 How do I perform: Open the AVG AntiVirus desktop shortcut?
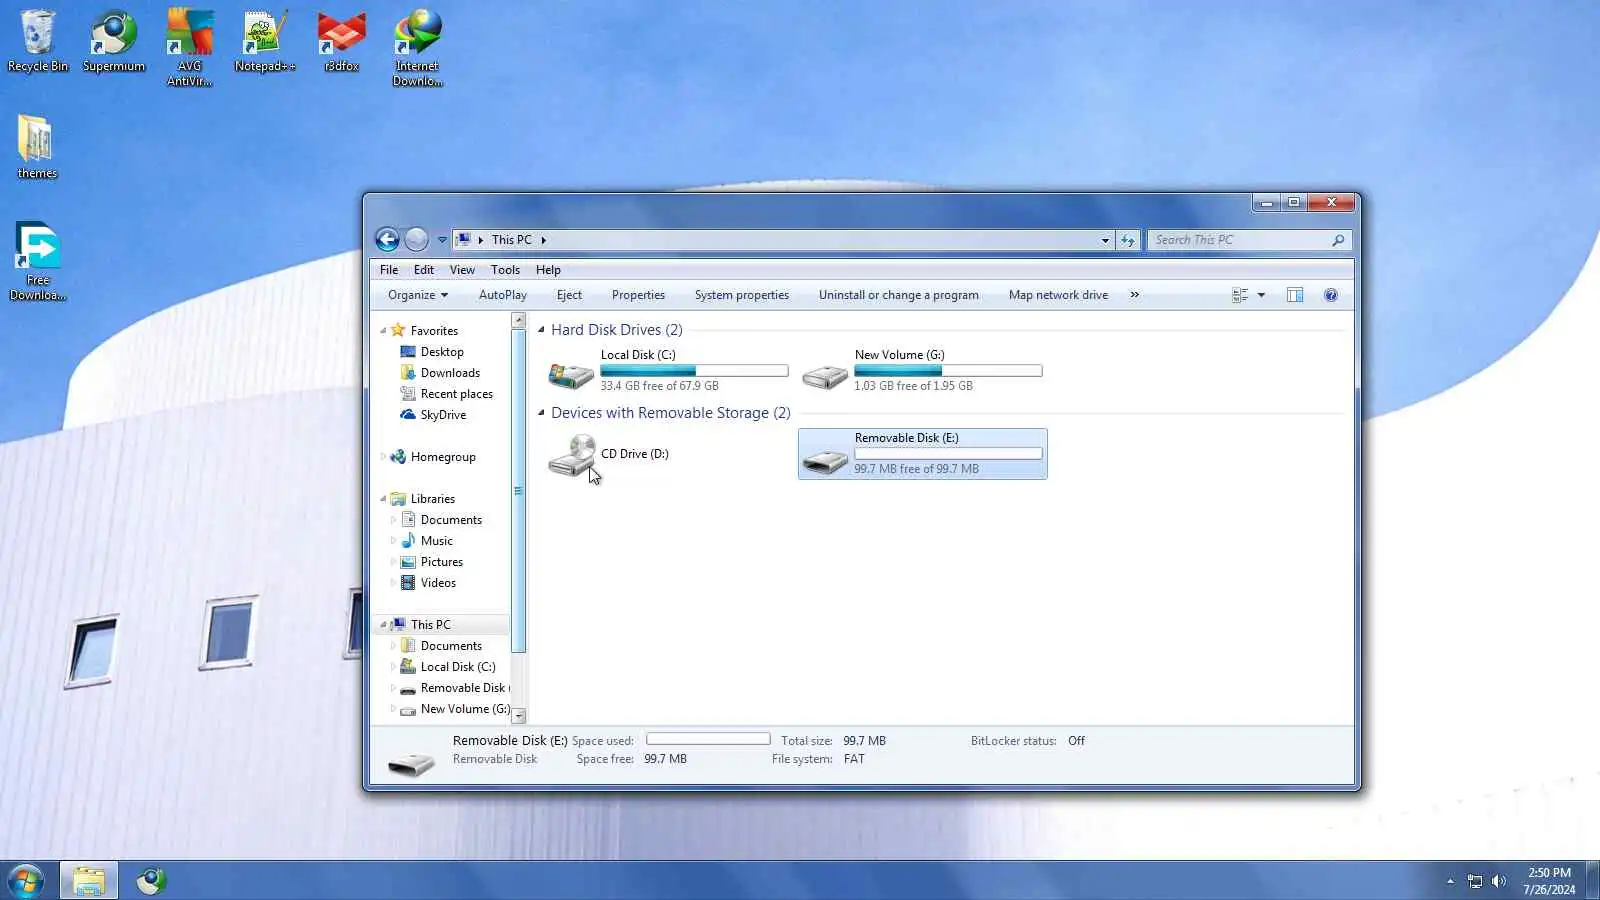190,48
